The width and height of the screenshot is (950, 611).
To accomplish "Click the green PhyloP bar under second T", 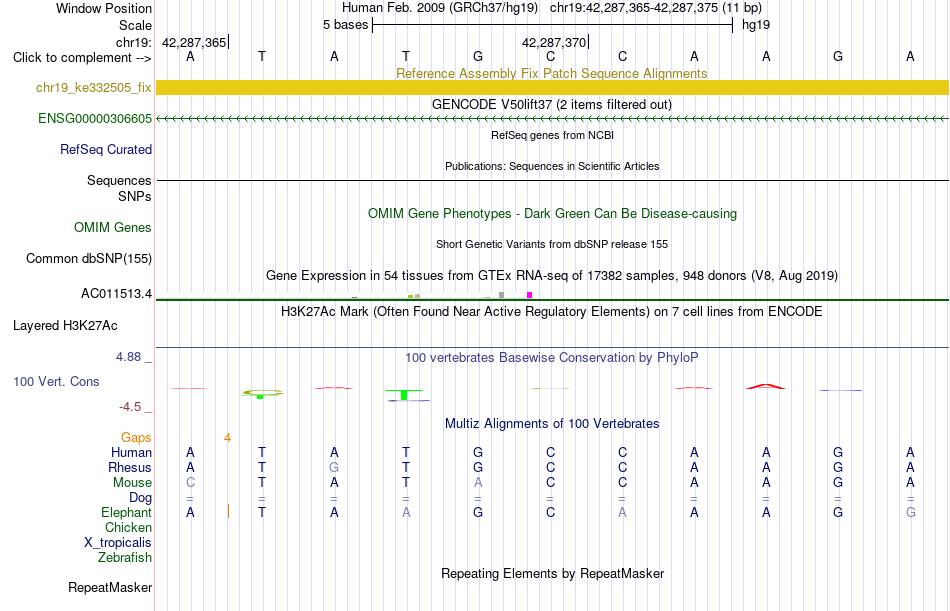I will 404,395.
